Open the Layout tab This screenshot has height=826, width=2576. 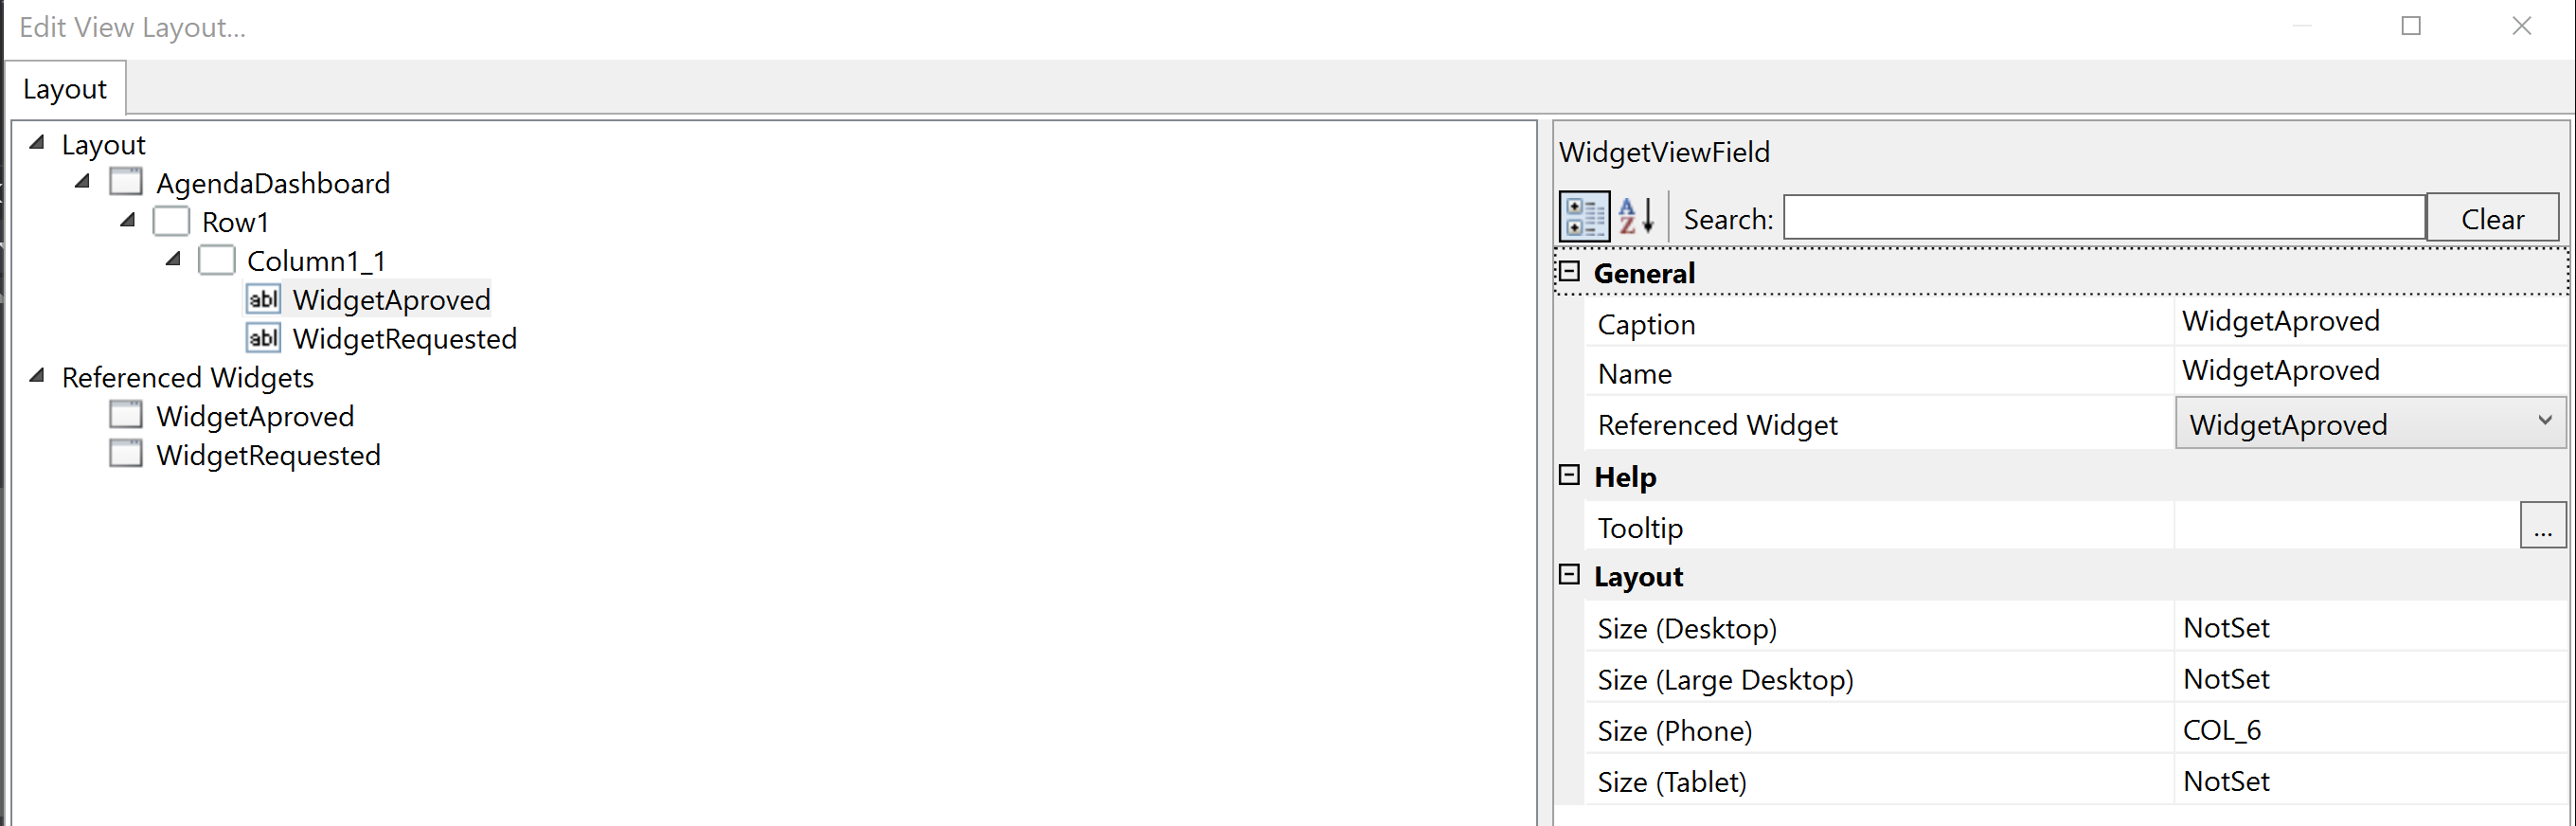click(65, 89)
